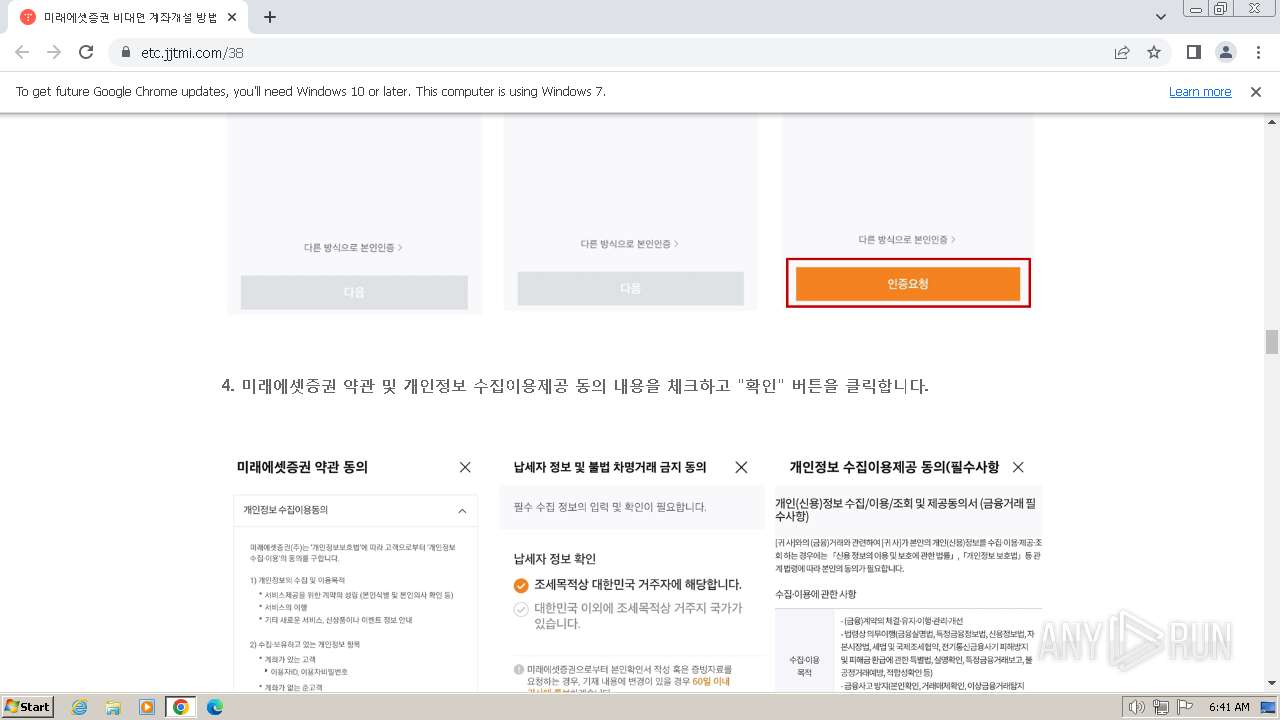This screenshot has height=720, width=1280.
Task: Share this page icon in address bar
Action: (x=1122, y=52)
